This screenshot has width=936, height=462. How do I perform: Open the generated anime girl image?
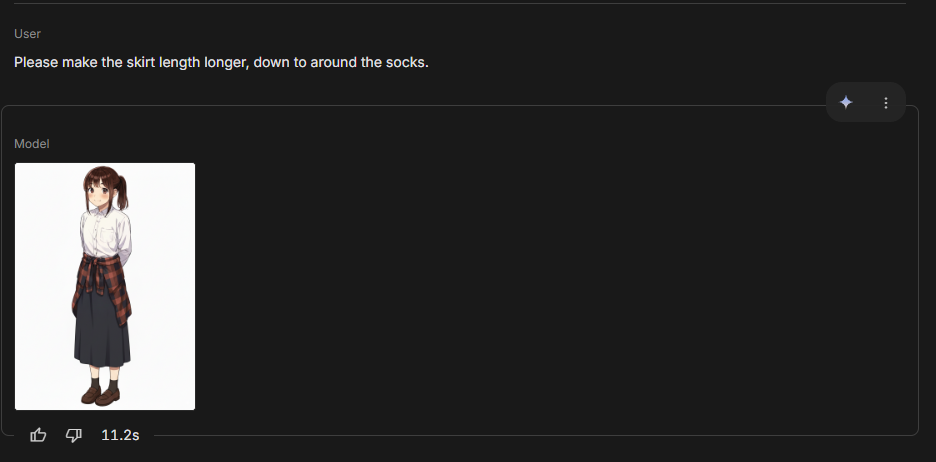(x=105, y=286)
